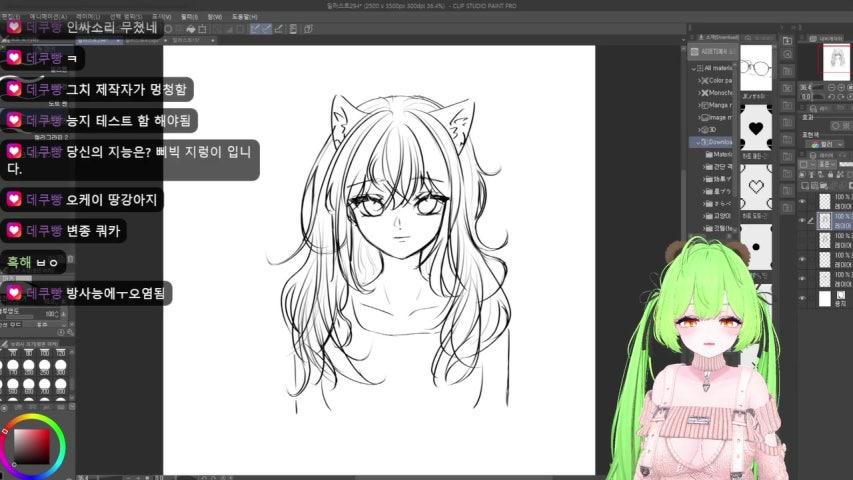This screenshot has height=480, width=853.
Task: Click New Layer Folder icon
Action: pyautogui.click(x=824, y=186)
